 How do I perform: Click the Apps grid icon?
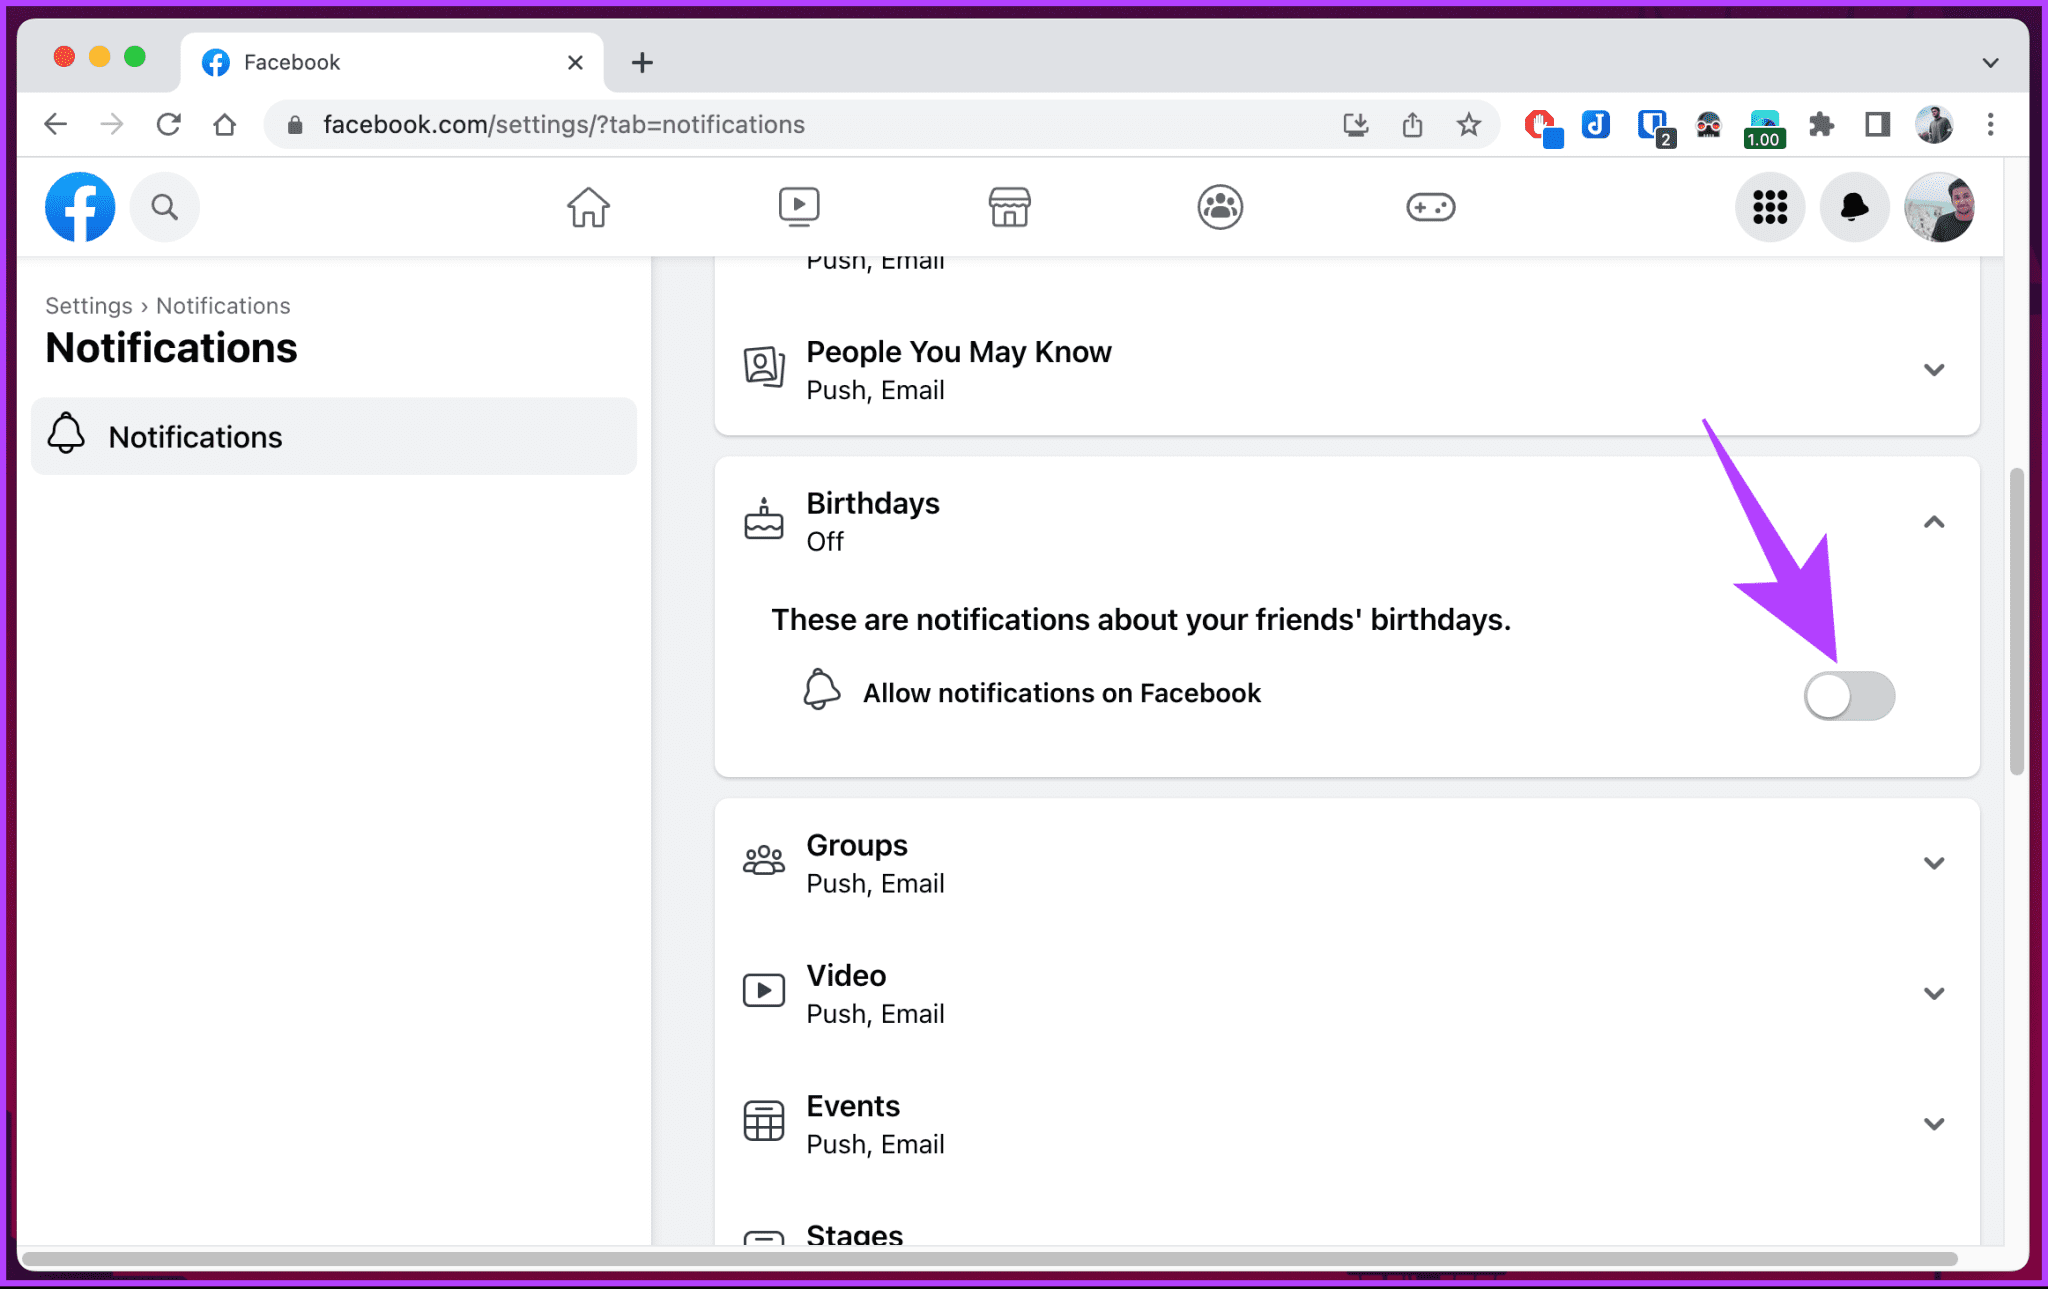1772,208
